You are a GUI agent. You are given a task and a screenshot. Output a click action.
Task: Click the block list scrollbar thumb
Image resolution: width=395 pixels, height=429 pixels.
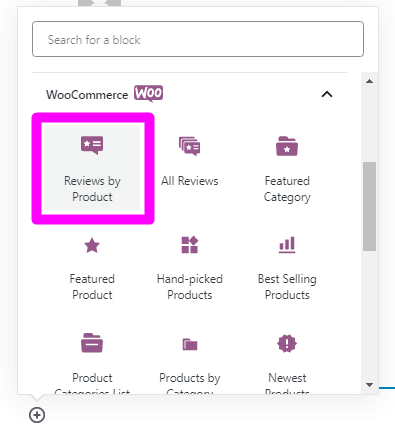point(369,206)
